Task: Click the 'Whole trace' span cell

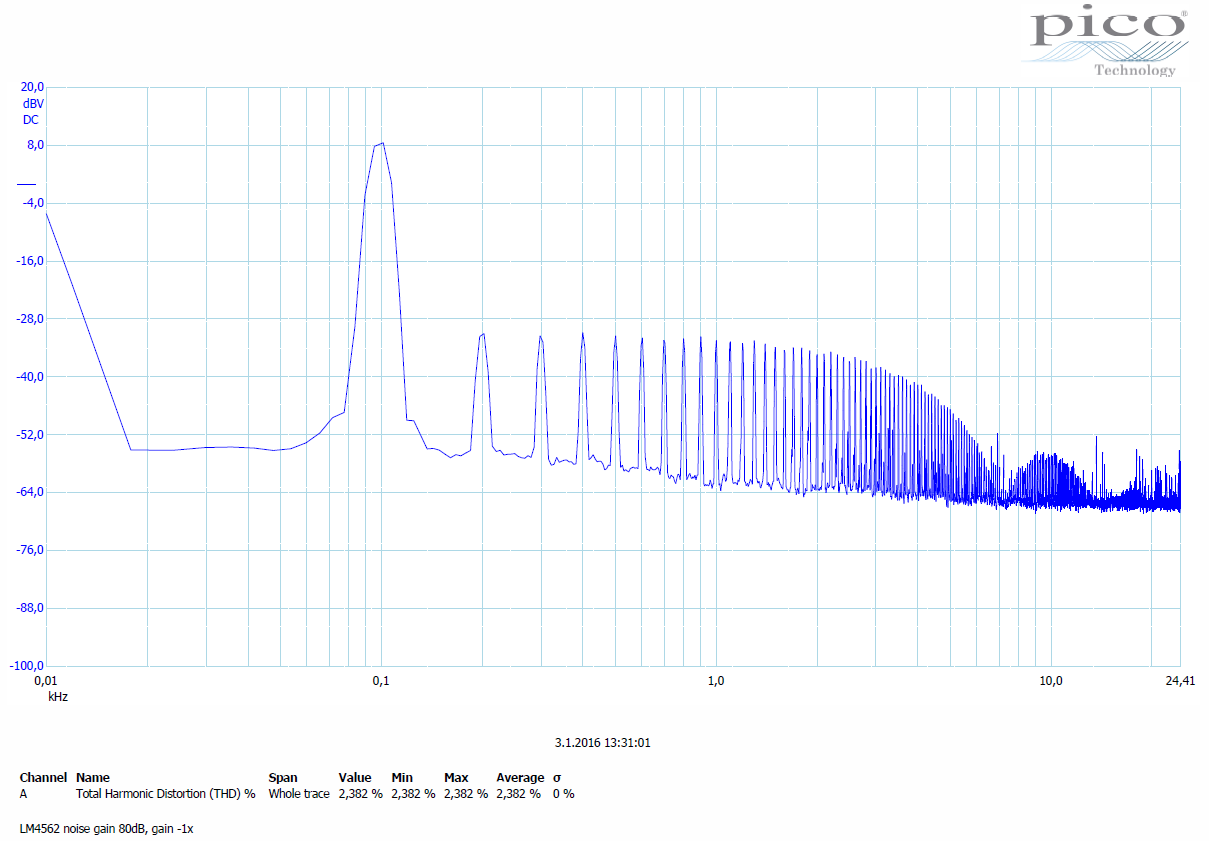Action: [299, 794]
